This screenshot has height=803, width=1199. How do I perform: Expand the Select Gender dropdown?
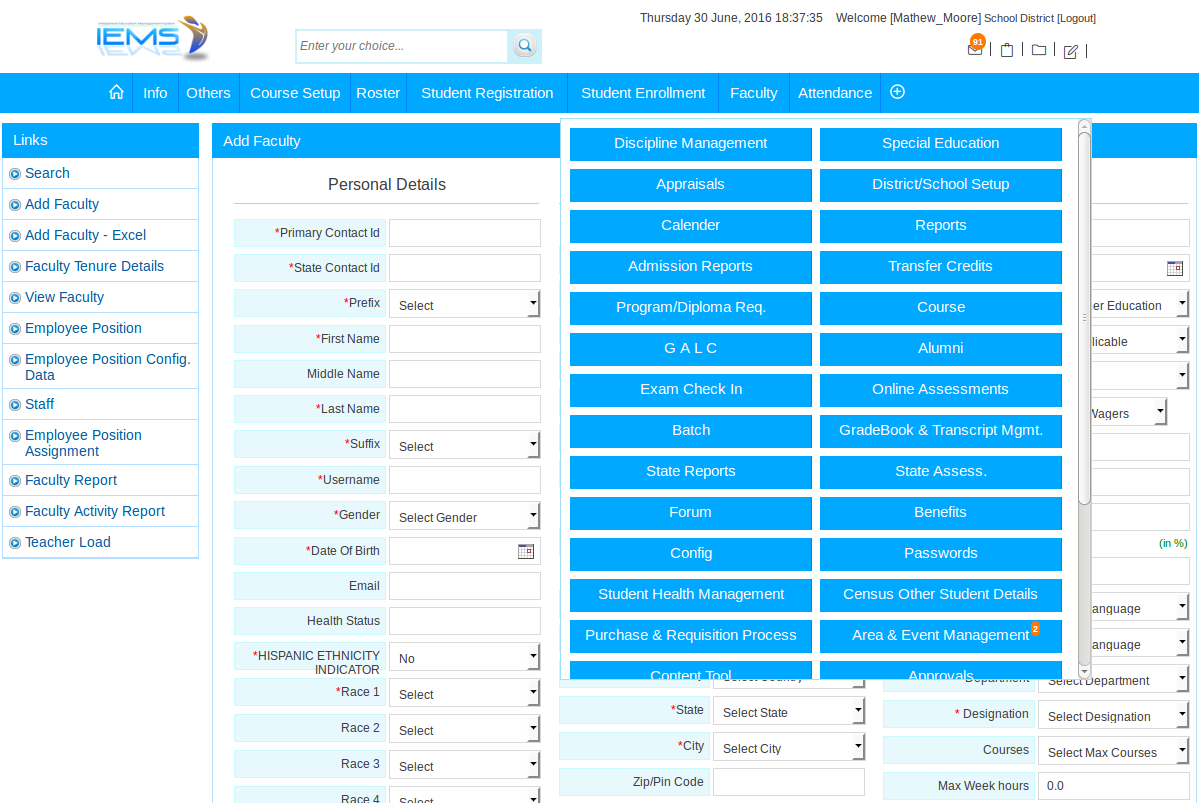tap(464, 516)
